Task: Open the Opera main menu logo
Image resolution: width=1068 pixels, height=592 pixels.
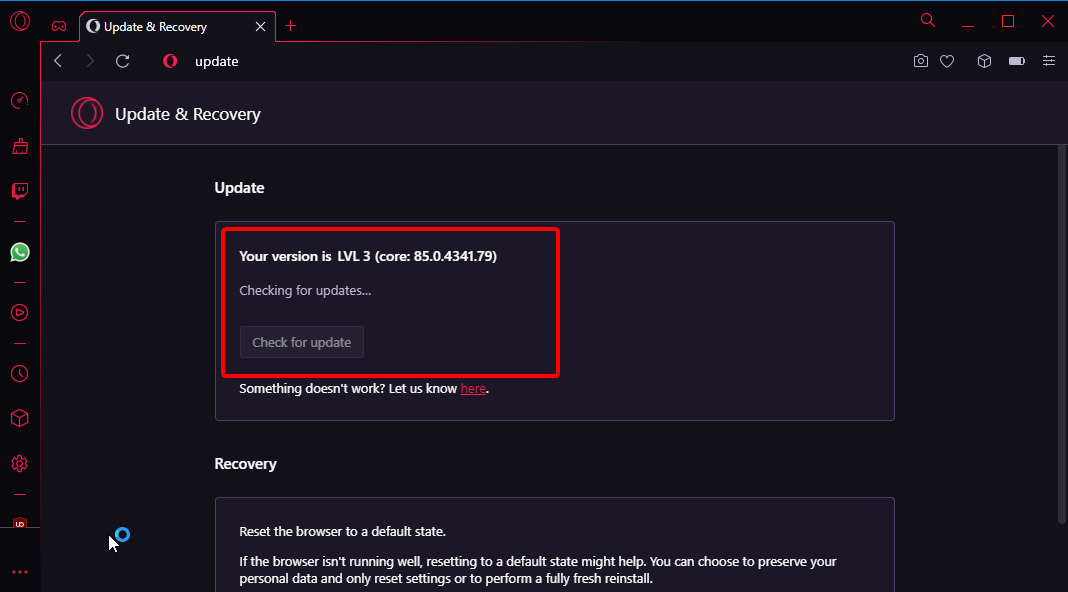Action: (x=20, y=21)
